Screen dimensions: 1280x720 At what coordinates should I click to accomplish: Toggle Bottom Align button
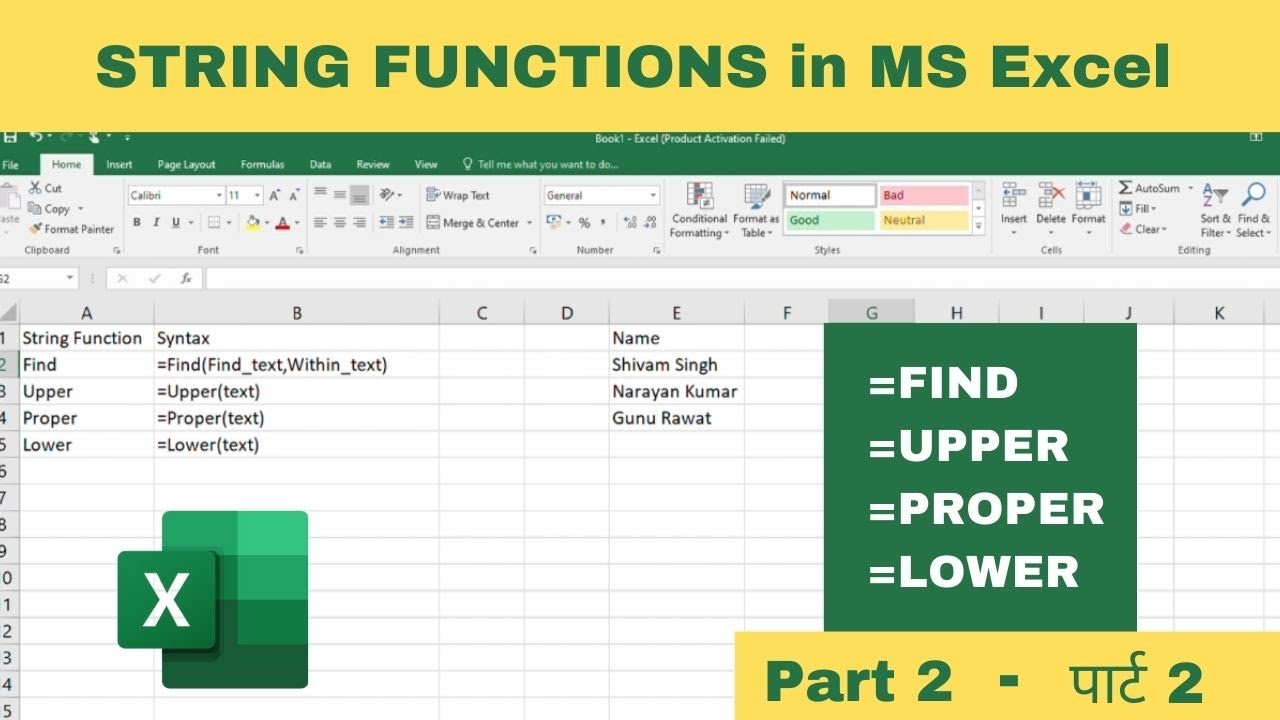tap(359, 195)
